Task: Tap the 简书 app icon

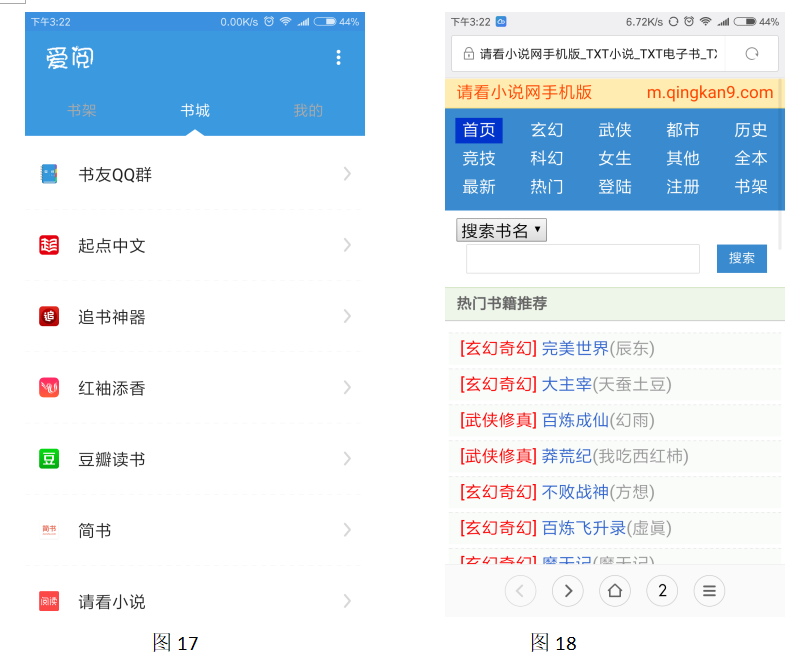Action: [x=49, y=530]
